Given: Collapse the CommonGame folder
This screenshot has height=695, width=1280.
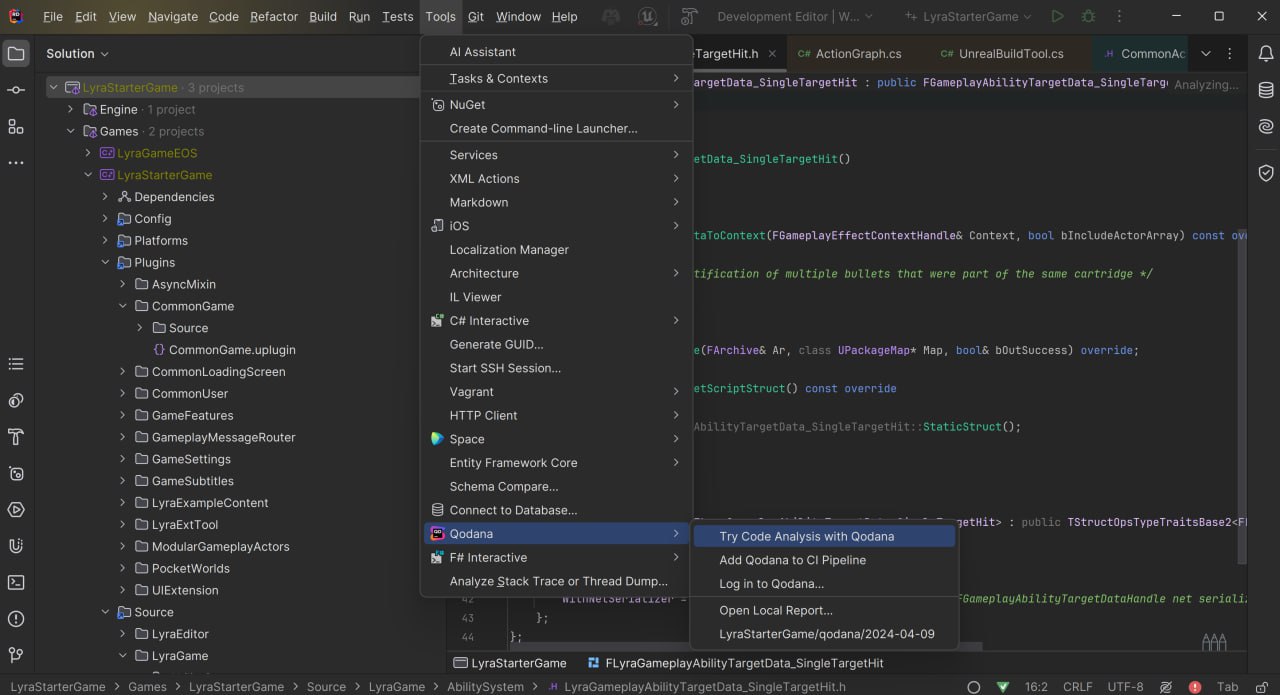Looking at the screenshot, I should click(x=122, y=306).
